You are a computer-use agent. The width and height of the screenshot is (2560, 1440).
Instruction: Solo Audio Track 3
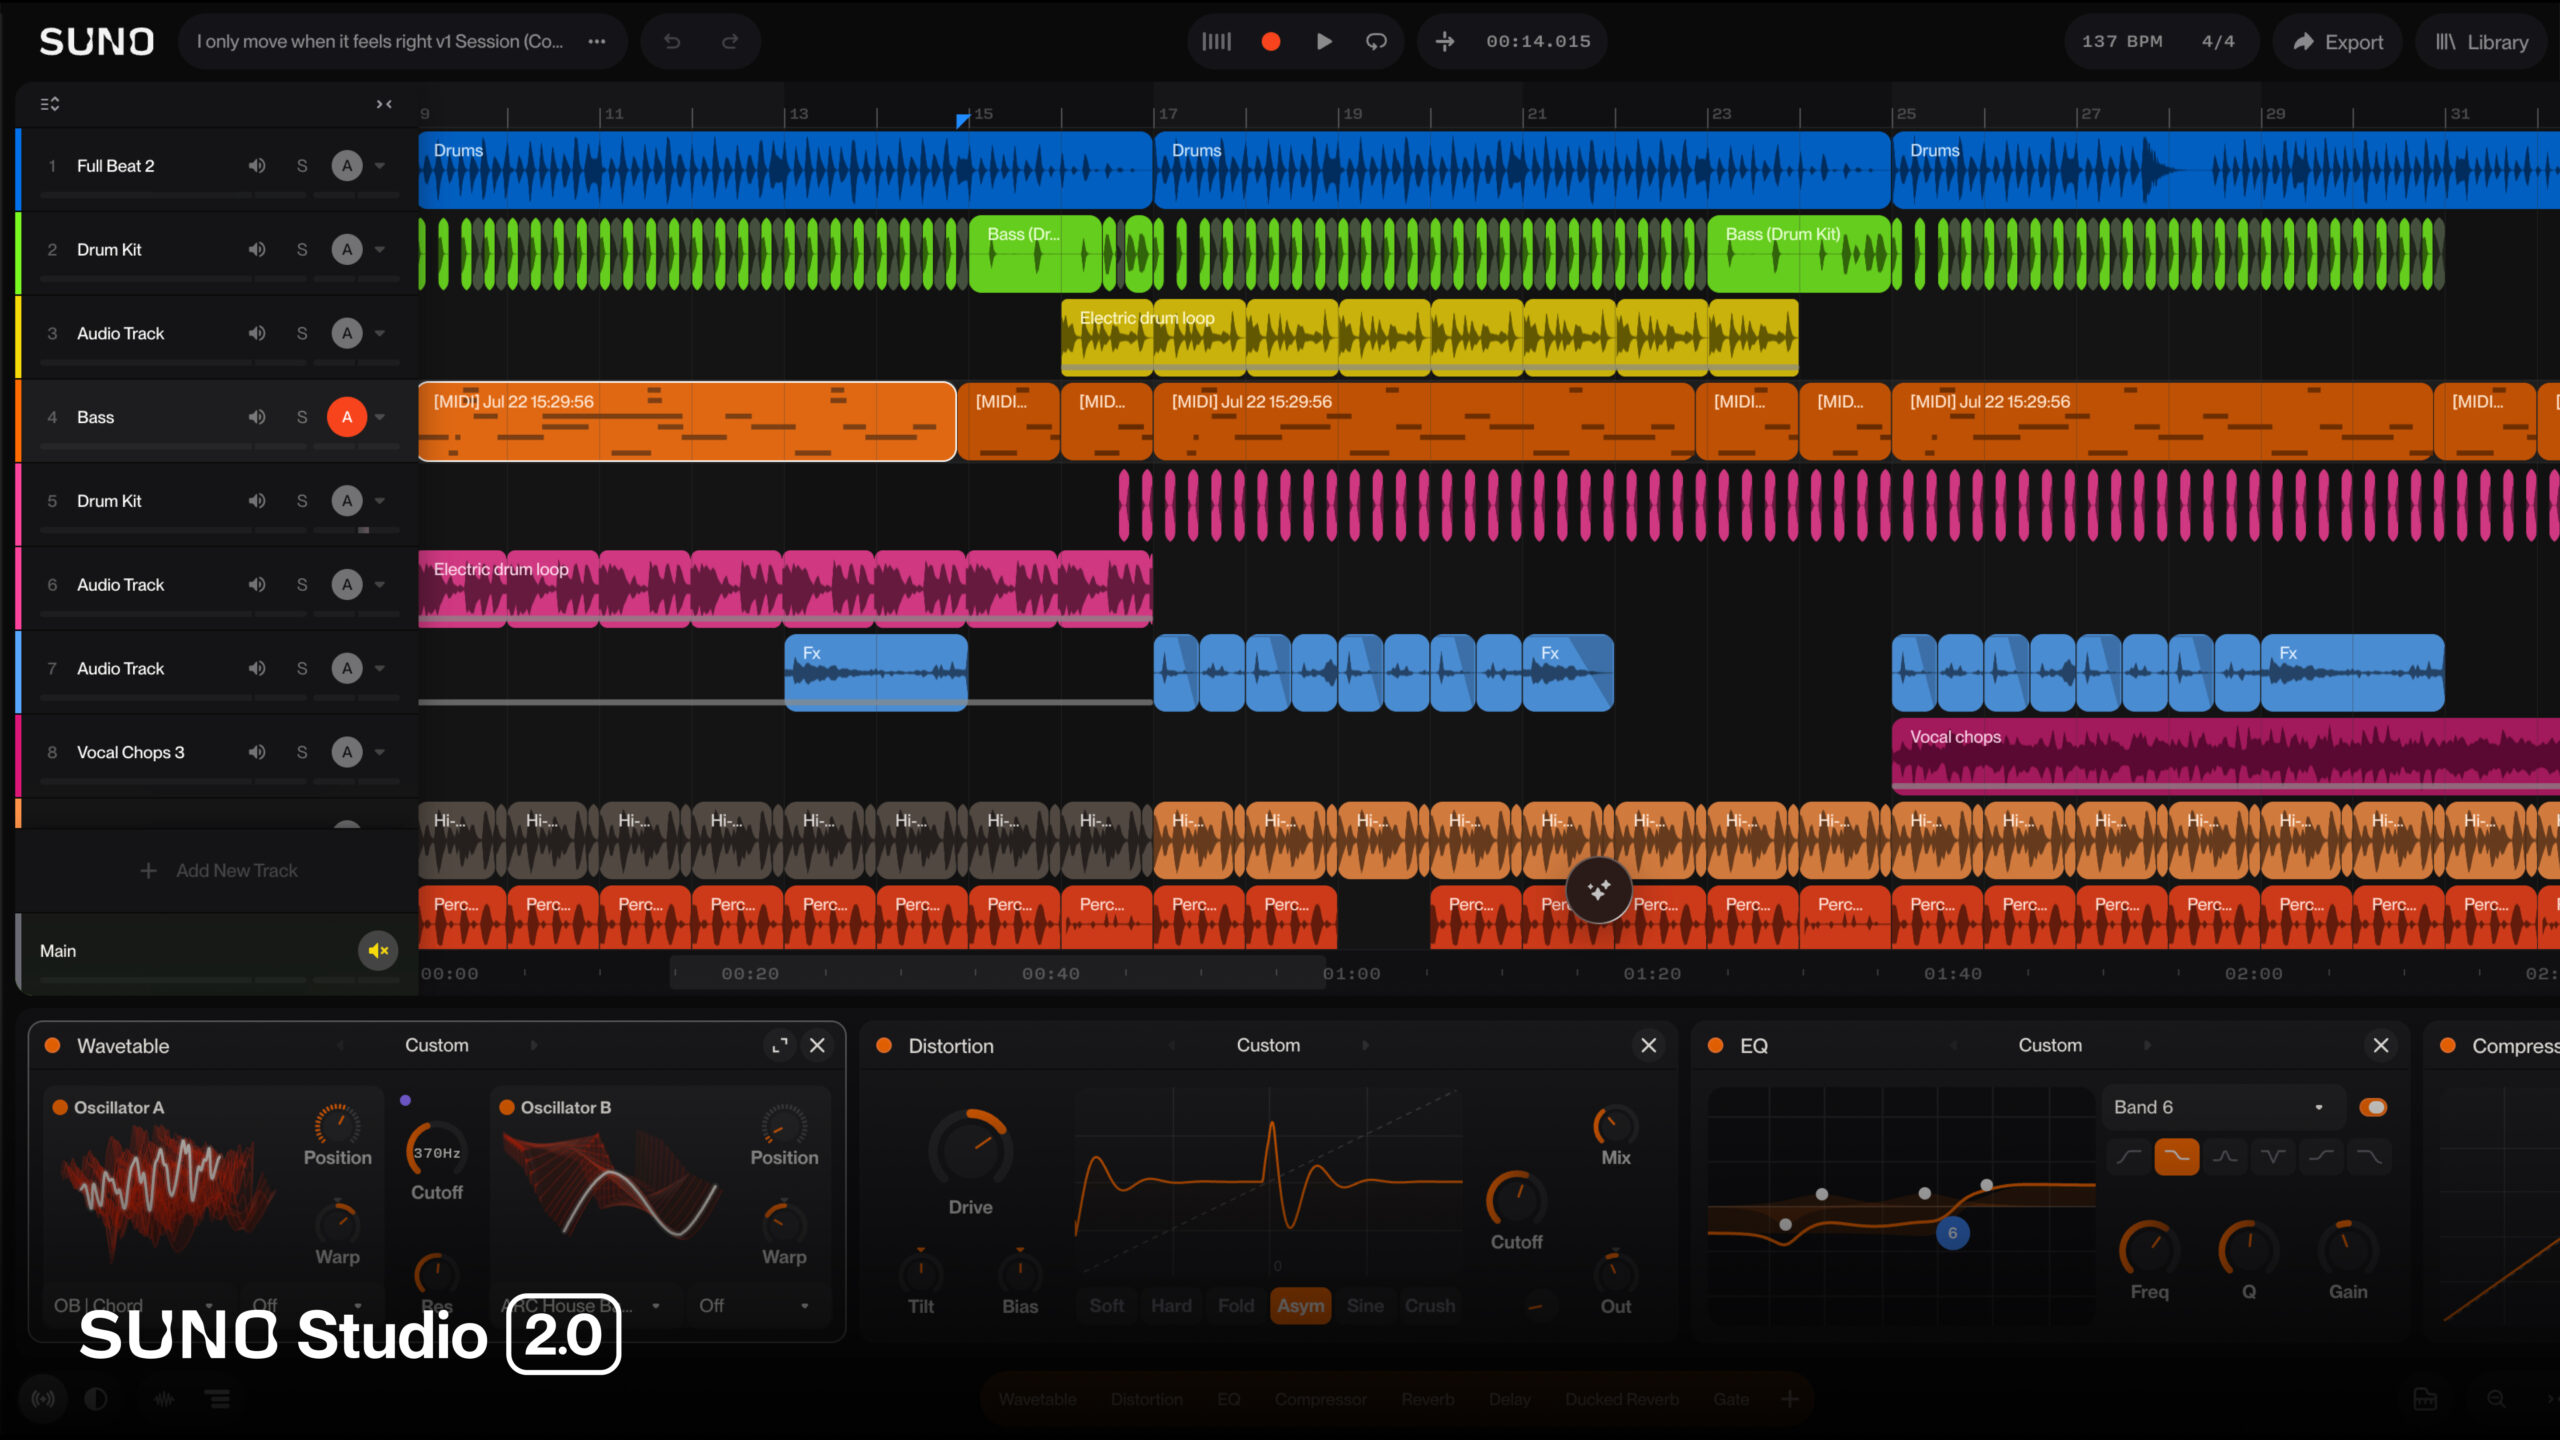tap(302, 333)
